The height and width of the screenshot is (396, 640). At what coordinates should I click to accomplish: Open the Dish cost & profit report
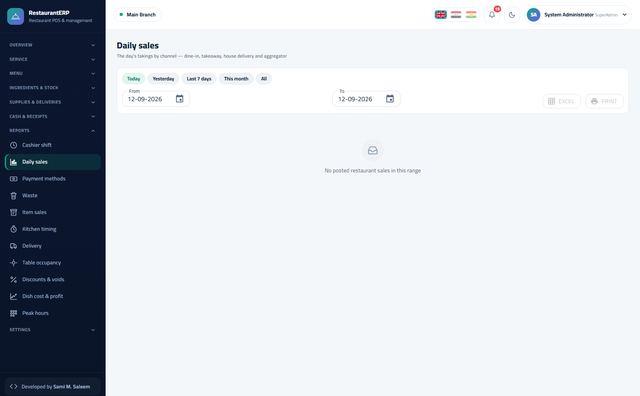pos(53,296)
